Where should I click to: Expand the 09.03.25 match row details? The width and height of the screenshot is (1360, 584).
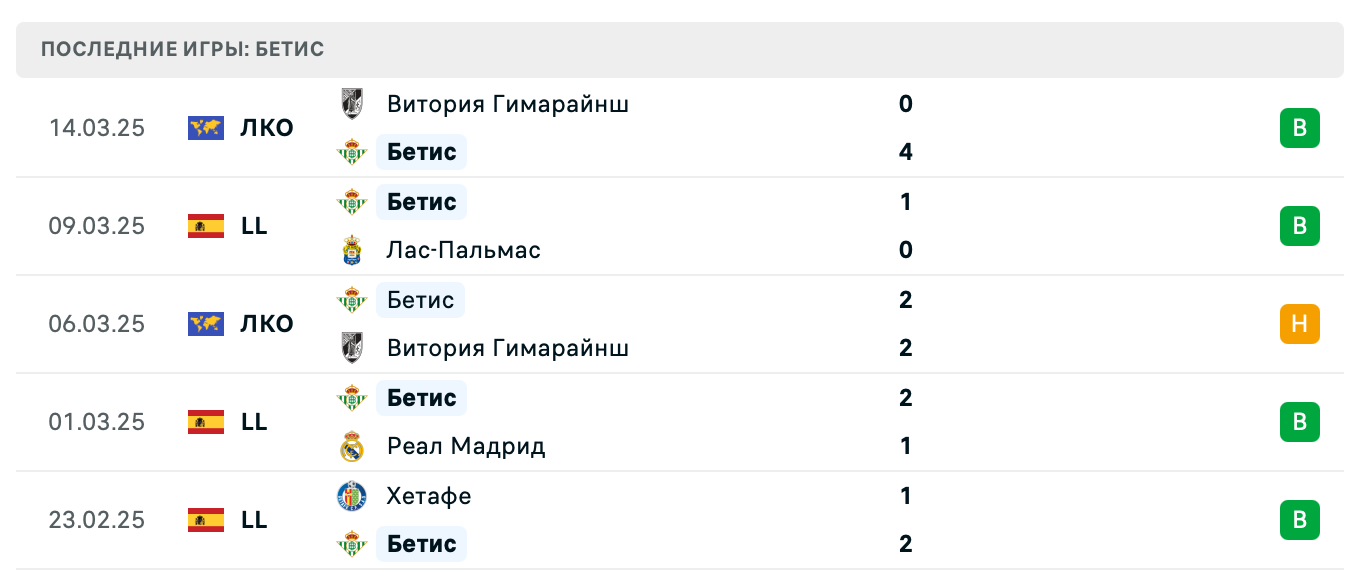coord(680,226)
